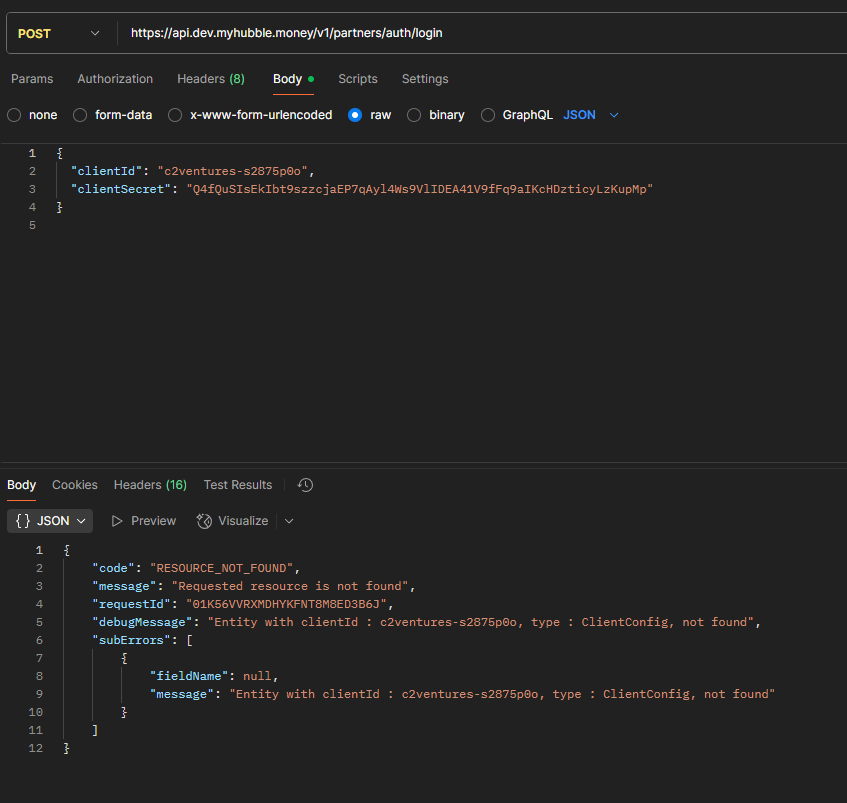Expand the chevron next to Visualize
The image size is (847, 803).
coord(289,521)
